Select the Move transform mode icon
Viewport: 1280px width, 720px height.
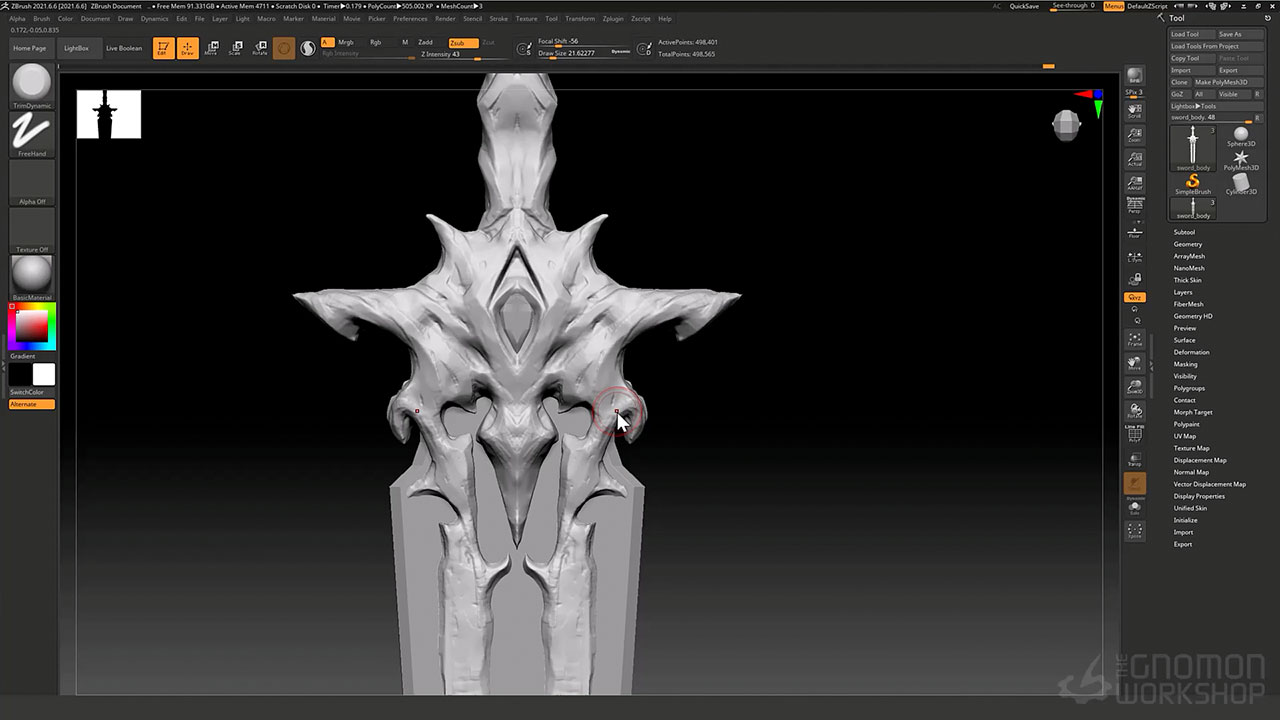(211, 48)
